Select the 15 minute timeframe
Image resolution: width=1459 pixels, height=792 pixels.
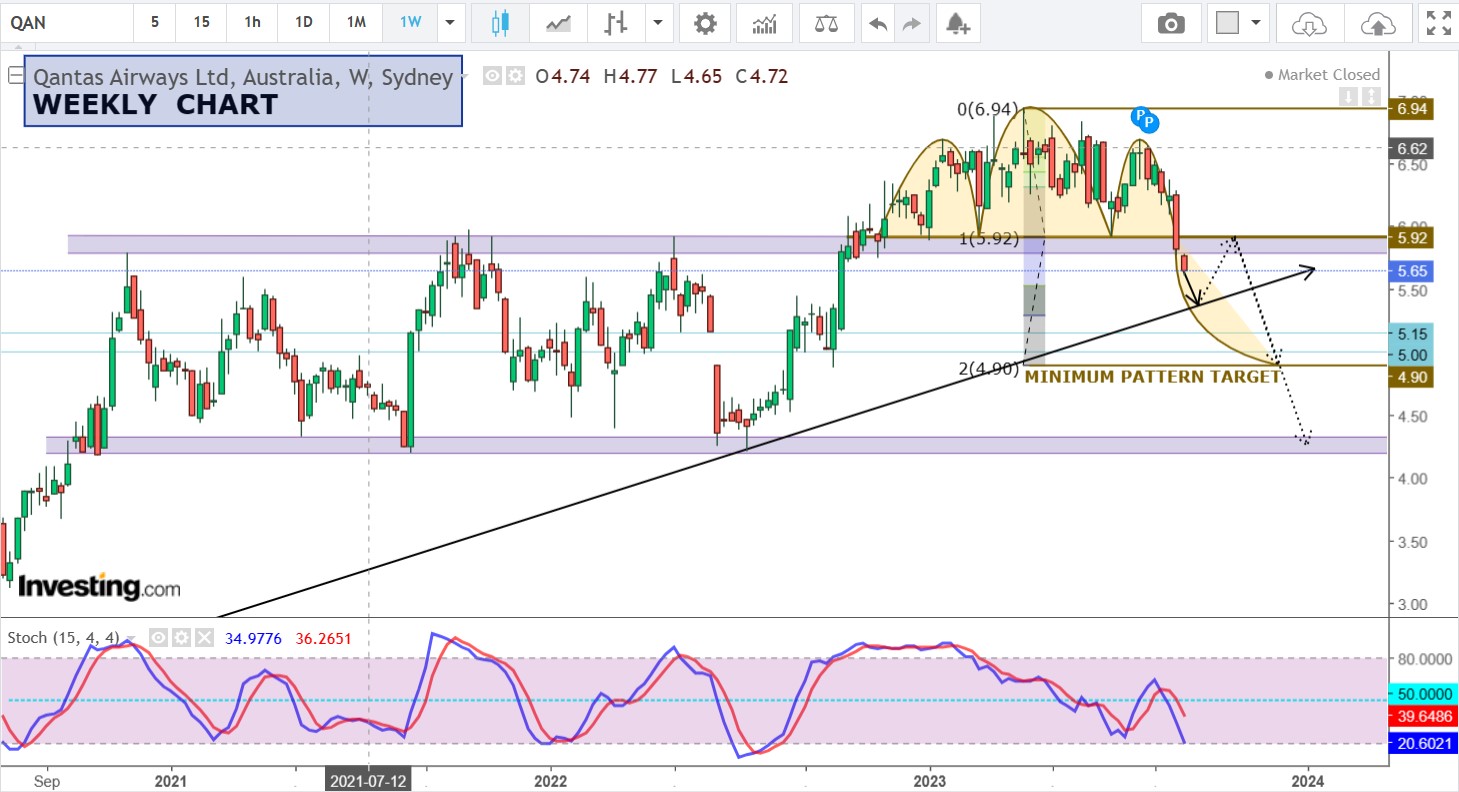[x=202, y=22]
